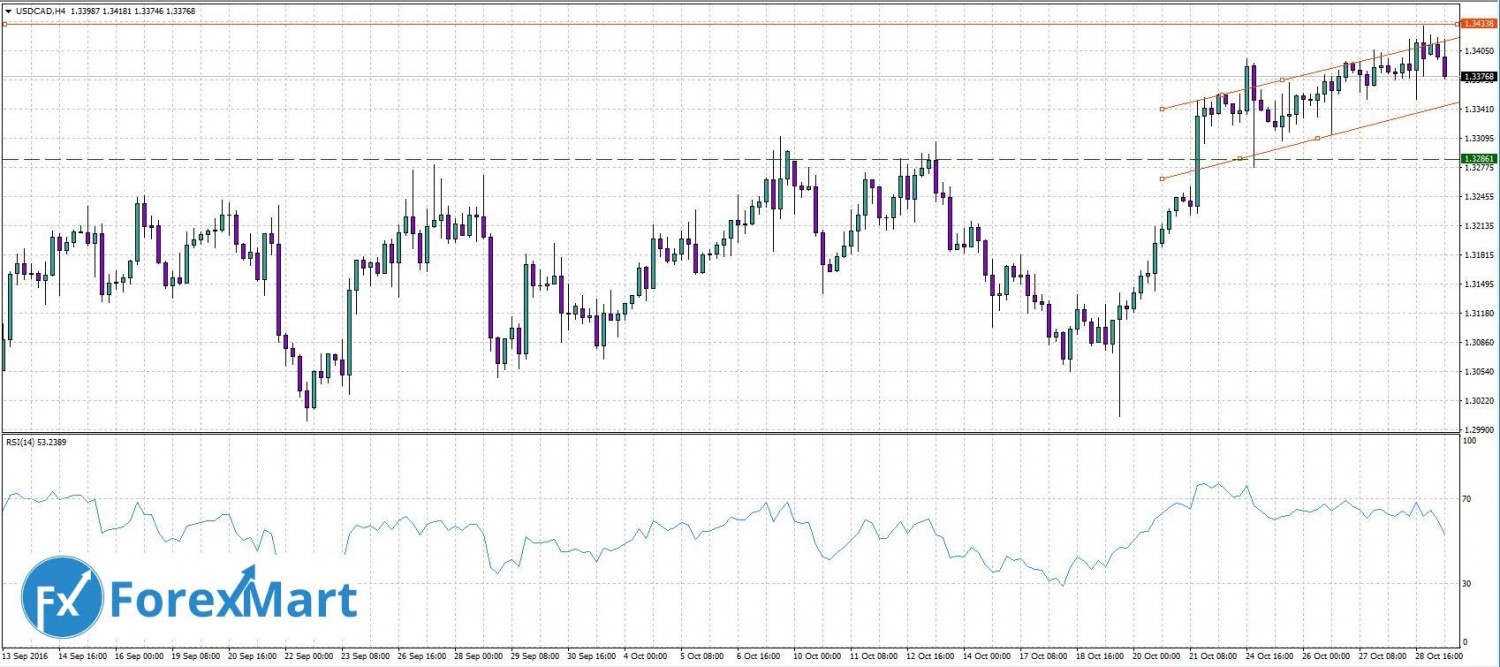The width and height of the screenshot is (1500, 667).
Task: Grab the right handle of orange horizontal line
Action: click(1455, 23)
